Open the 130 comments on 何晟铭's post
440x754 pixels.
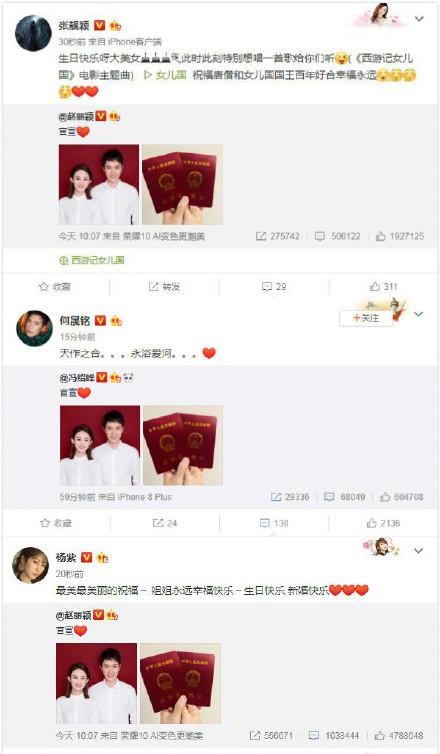274,523
